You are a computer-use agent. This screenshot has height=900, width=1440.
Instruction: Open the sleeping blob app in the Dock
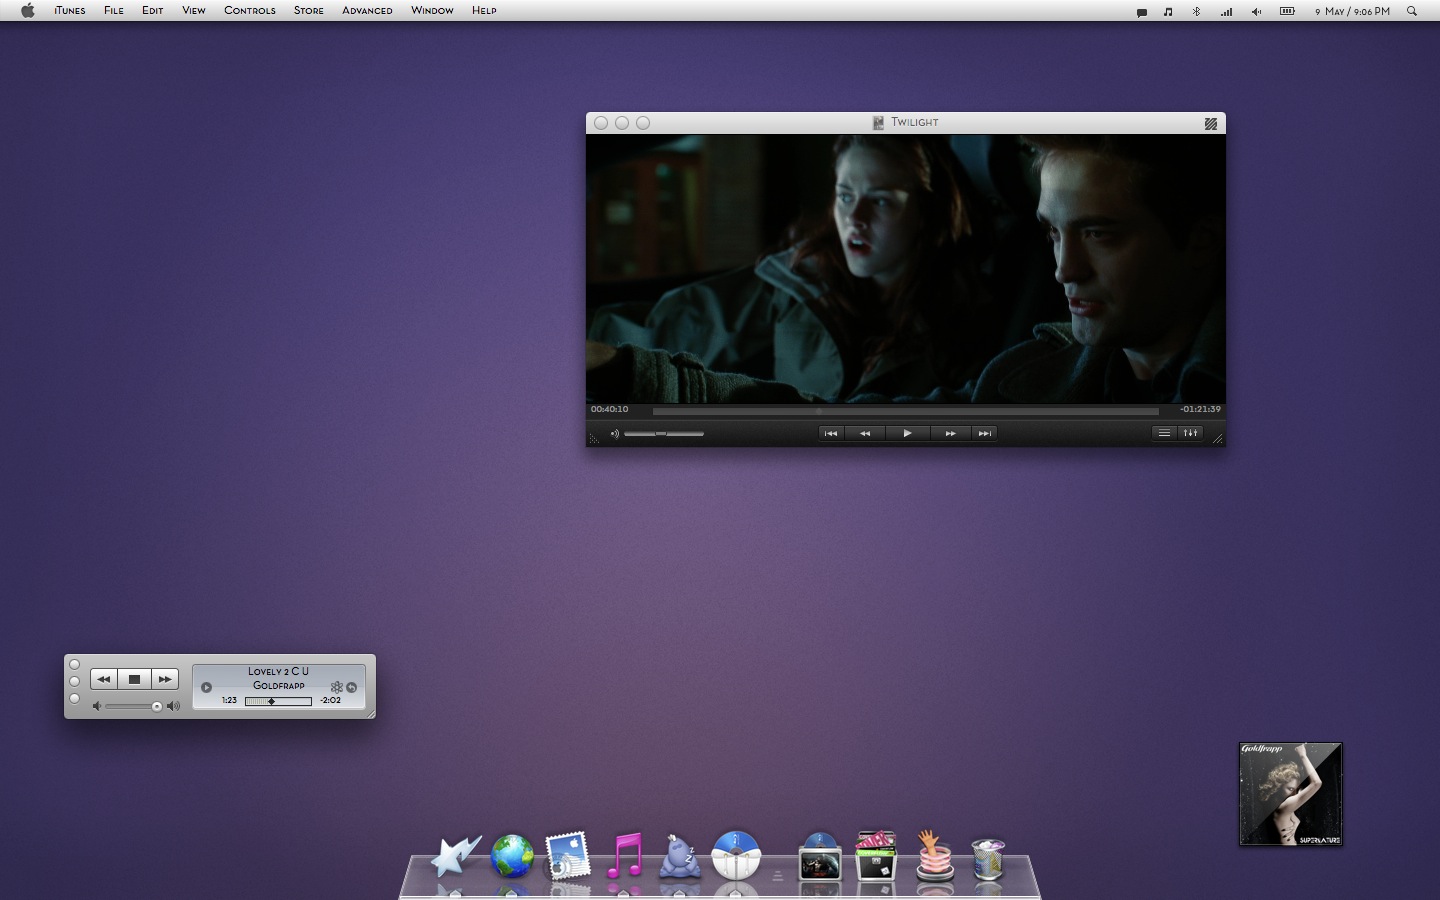point(680,857)
